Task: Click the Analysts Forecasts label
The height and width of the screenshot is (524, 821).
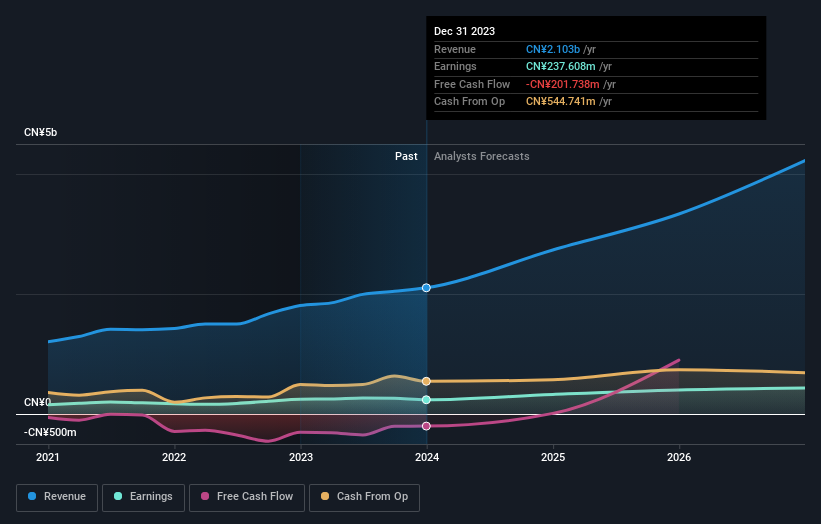Action: pos(481,157)
